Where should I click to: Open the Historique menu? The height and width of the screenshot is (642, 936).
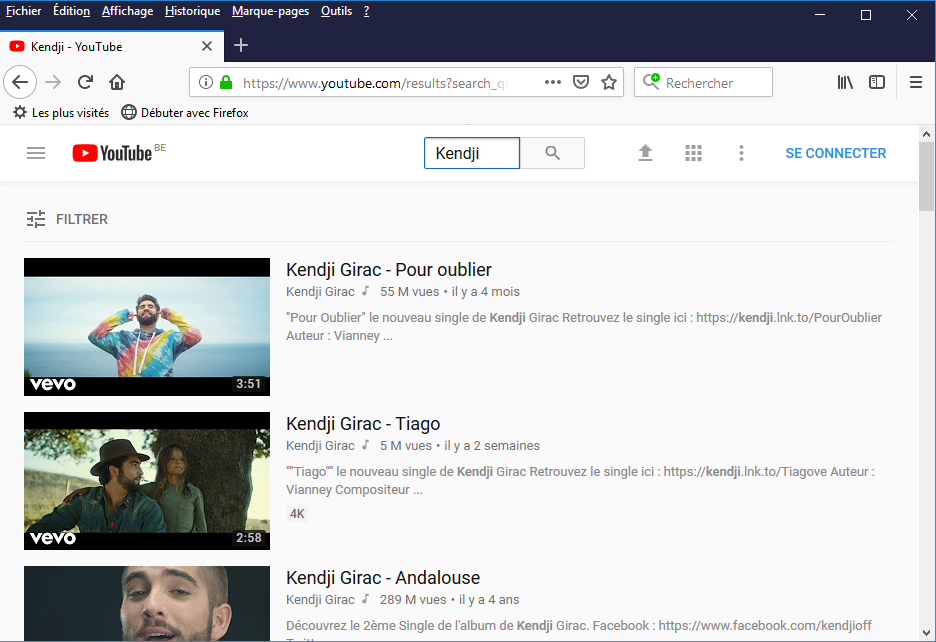[x=192, y=11]
